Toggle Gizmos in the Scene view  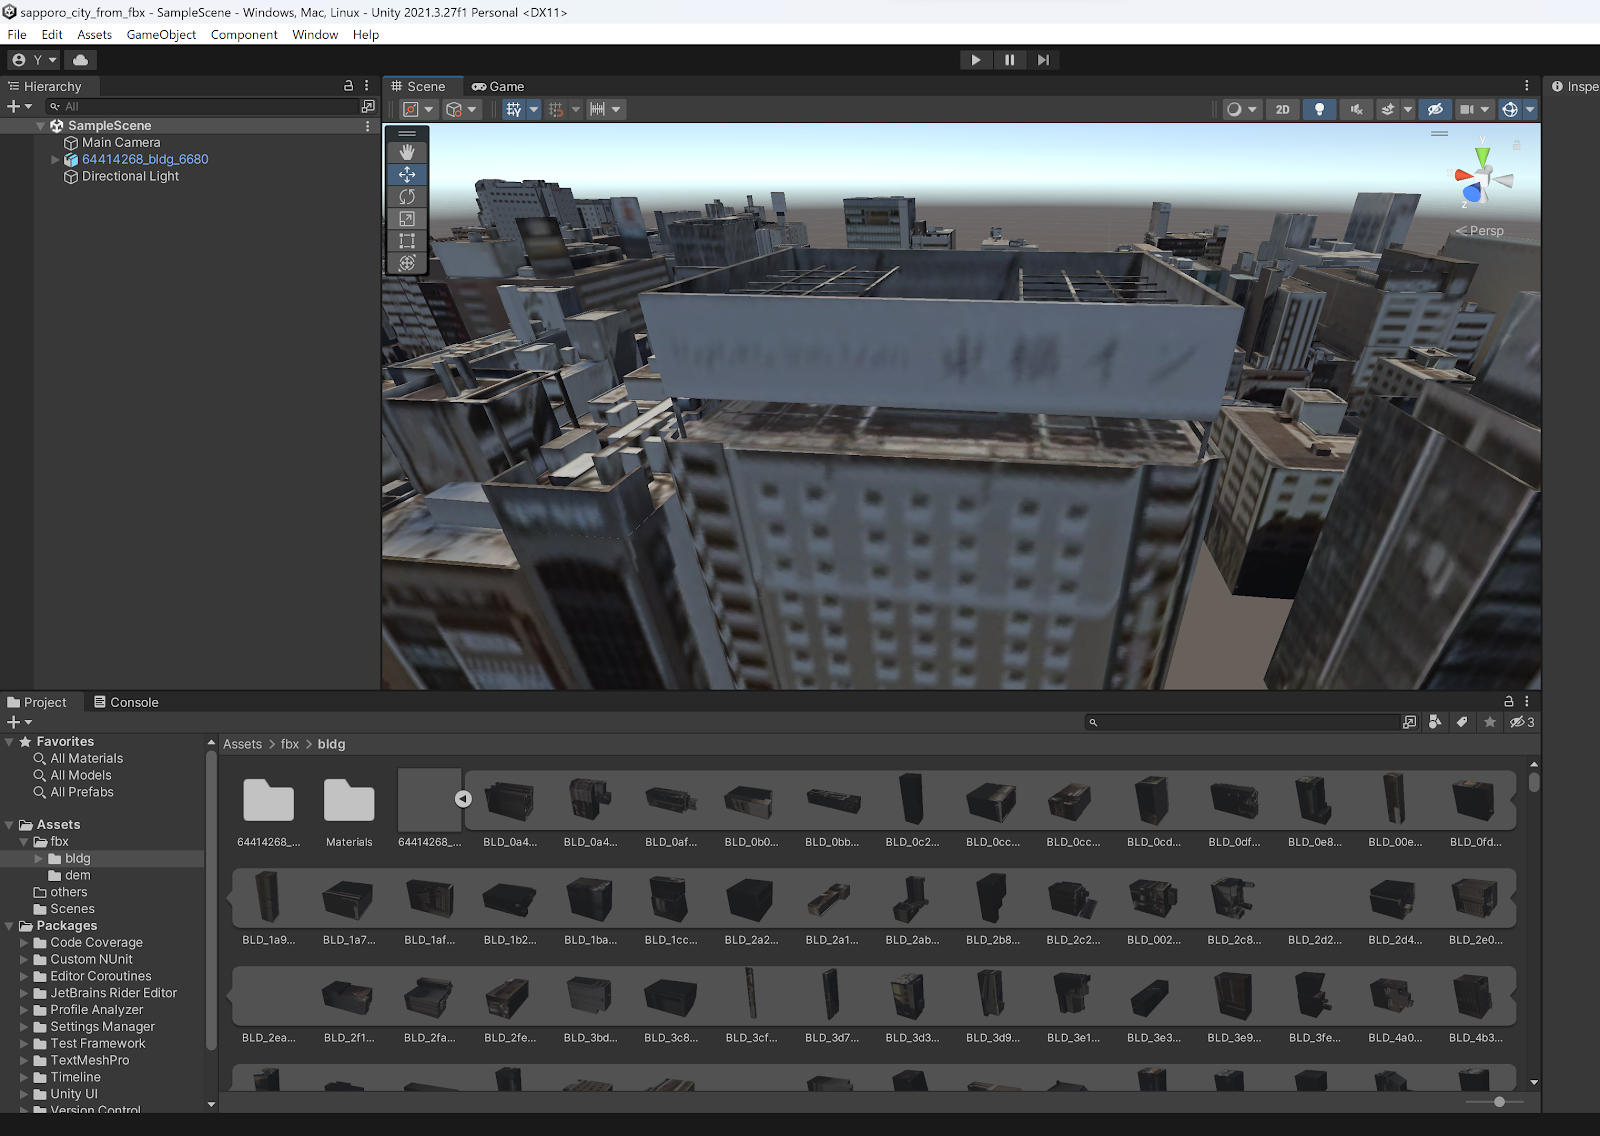pyautogui.click(x=1510, y=110)
